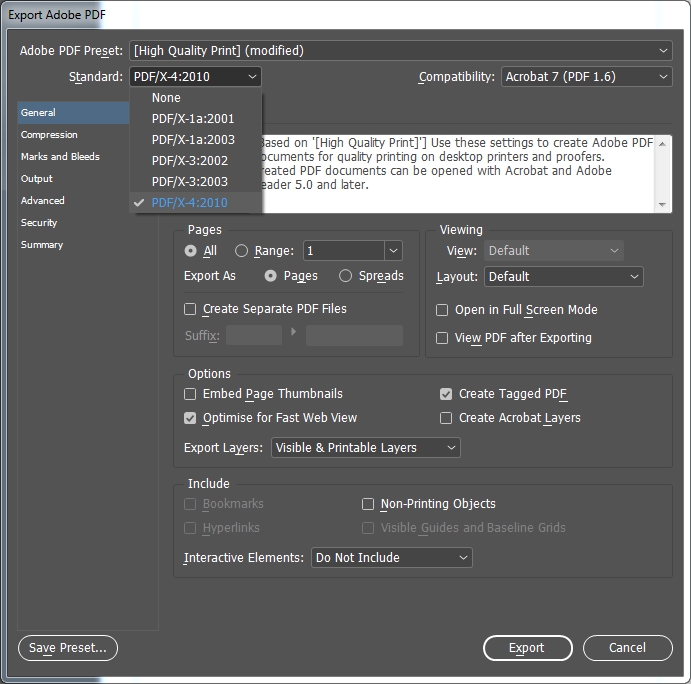Select the Range radio button

[x=241, y=251]
